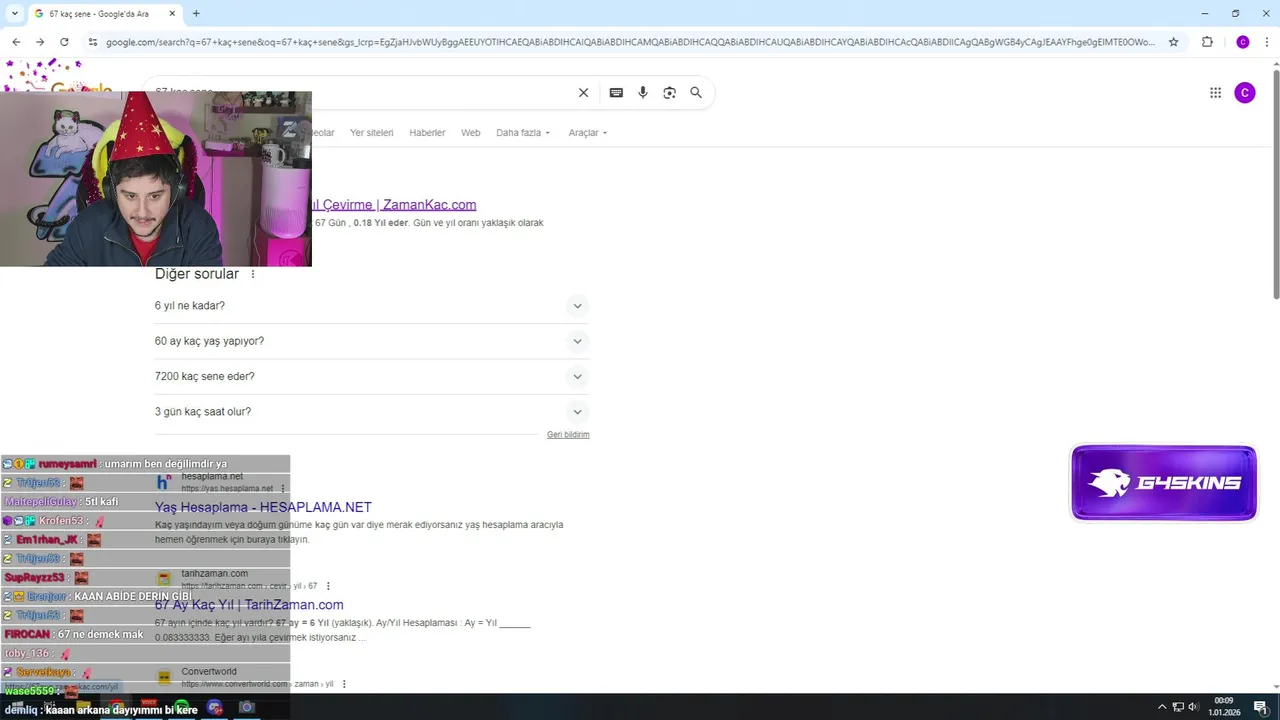Click the hesaplama.net site name
1280x720 pixels.
click(x=212, y=477)
